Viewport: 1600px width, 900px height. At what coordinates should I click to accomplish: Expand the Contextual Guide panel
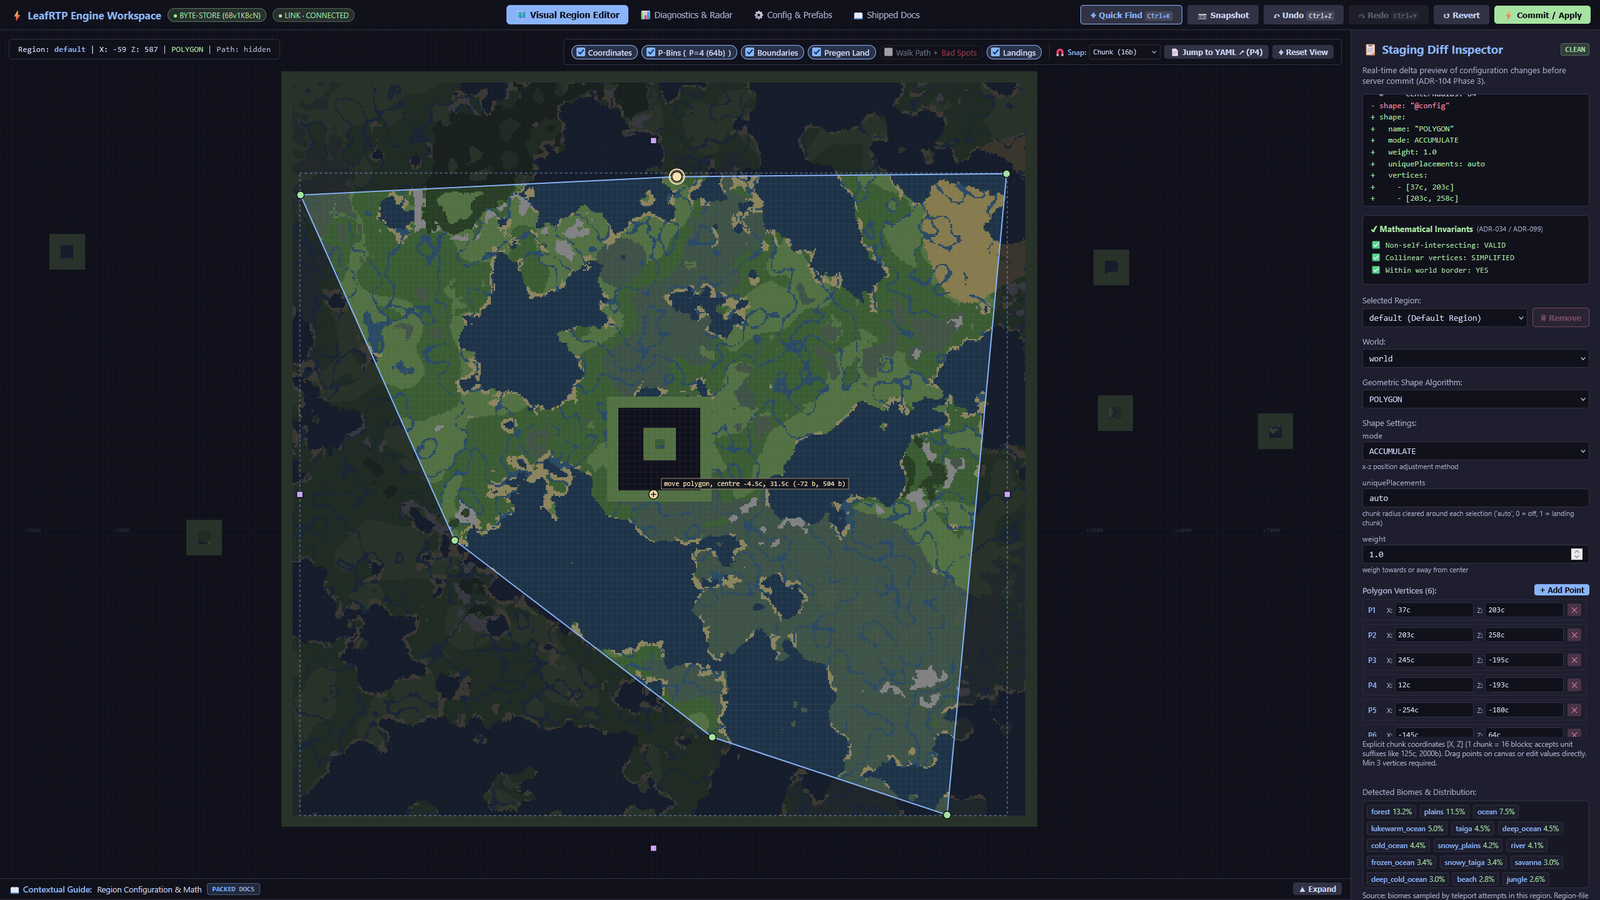click(x=1317, y=889)
